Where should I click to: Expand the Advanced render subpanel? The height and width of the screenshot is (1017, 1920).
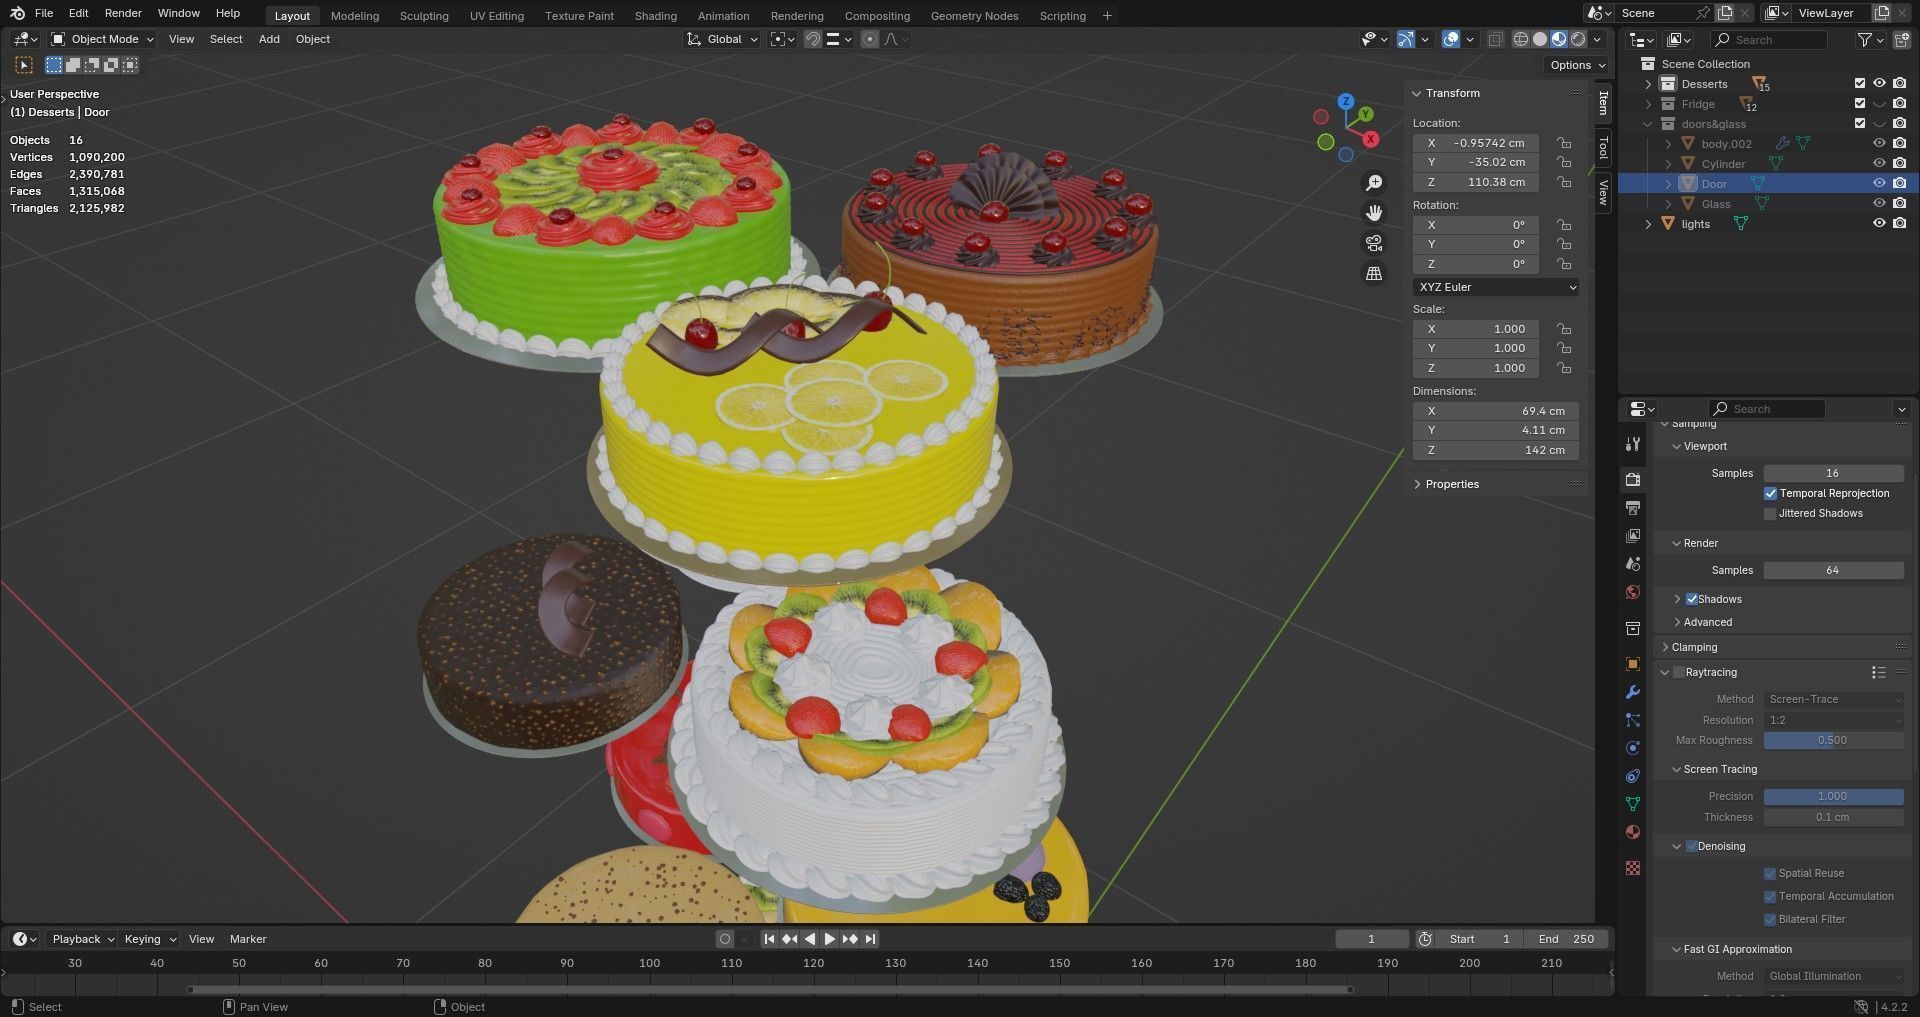(1707, 622)
